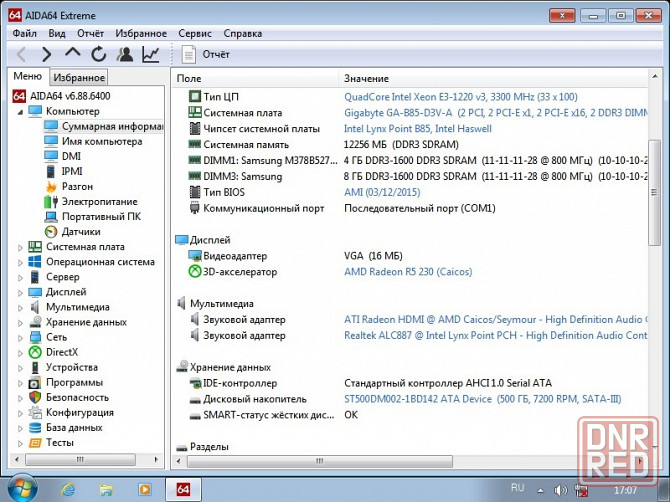Expand the Операционная система tree node

(20, 262)
